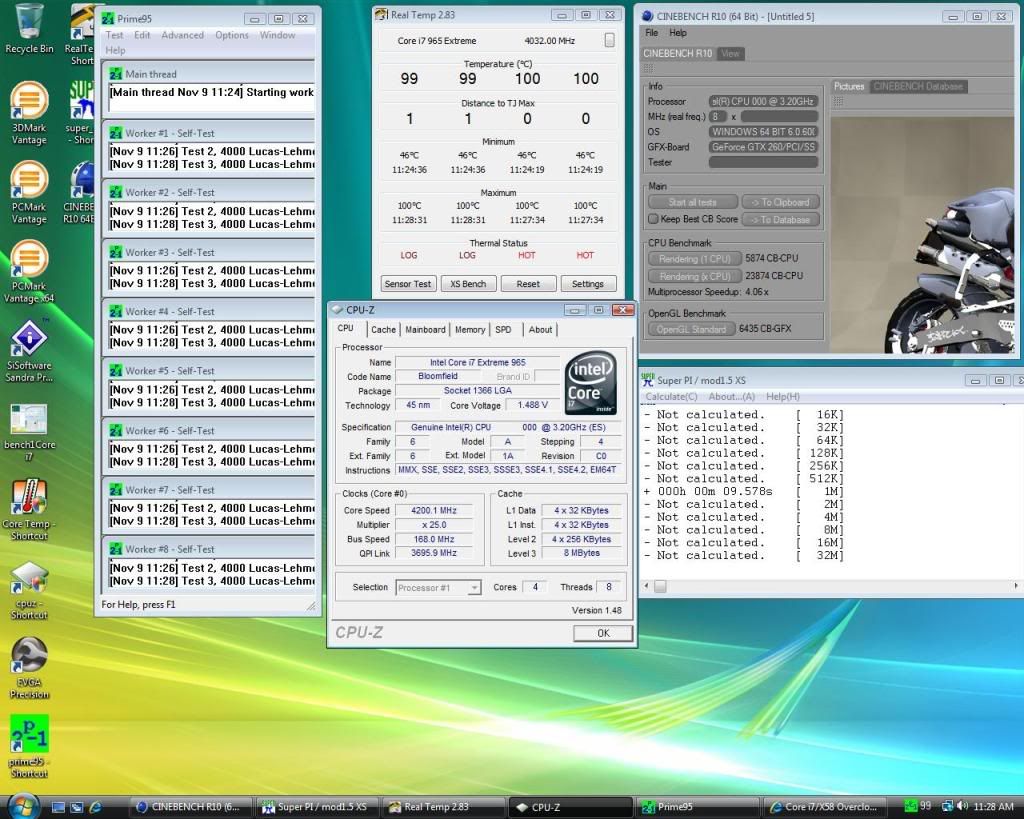Viewport: 1024px width, 819px height.
Task: Open the Calculate(C) menu in Super PI
Action: (x=671, y=396)
